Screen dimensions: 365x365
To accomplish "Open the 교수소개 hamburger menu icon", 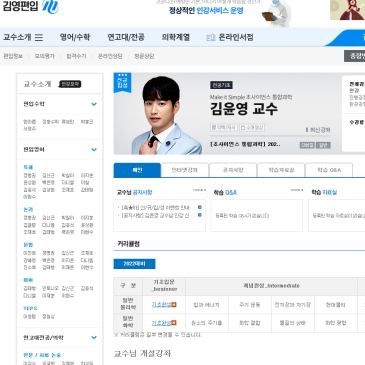I will click(39, 37).
